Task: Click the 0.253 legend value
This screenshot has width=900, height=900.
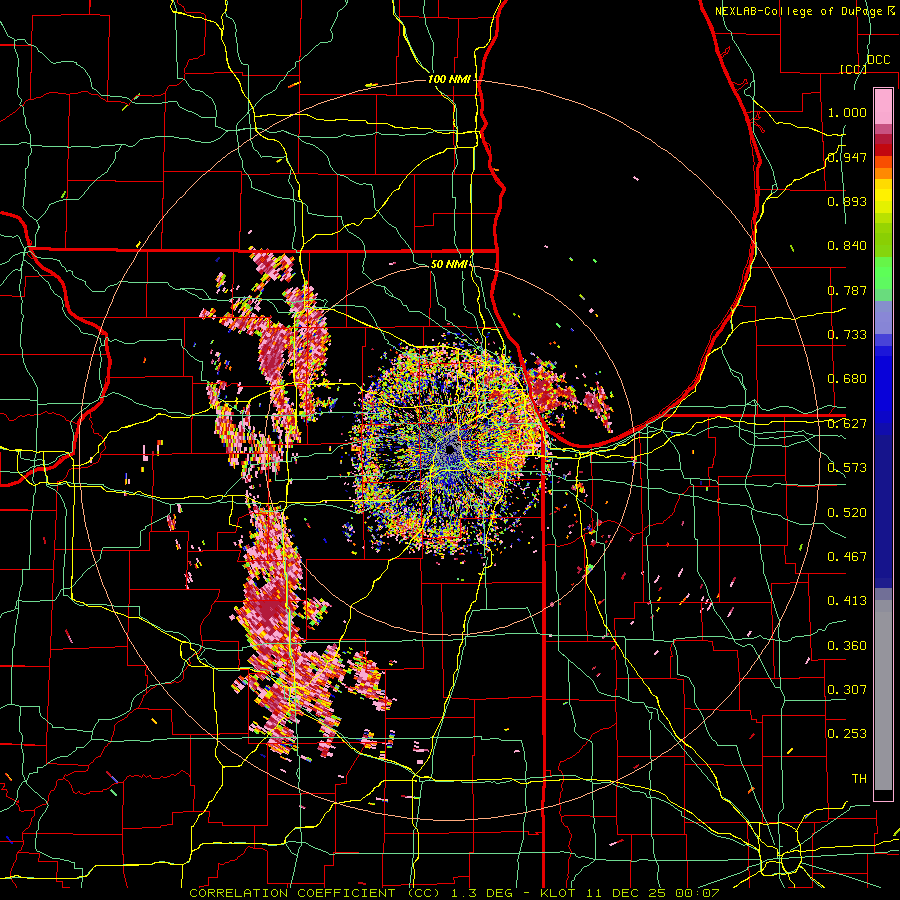Action: [x=847, y=734]
